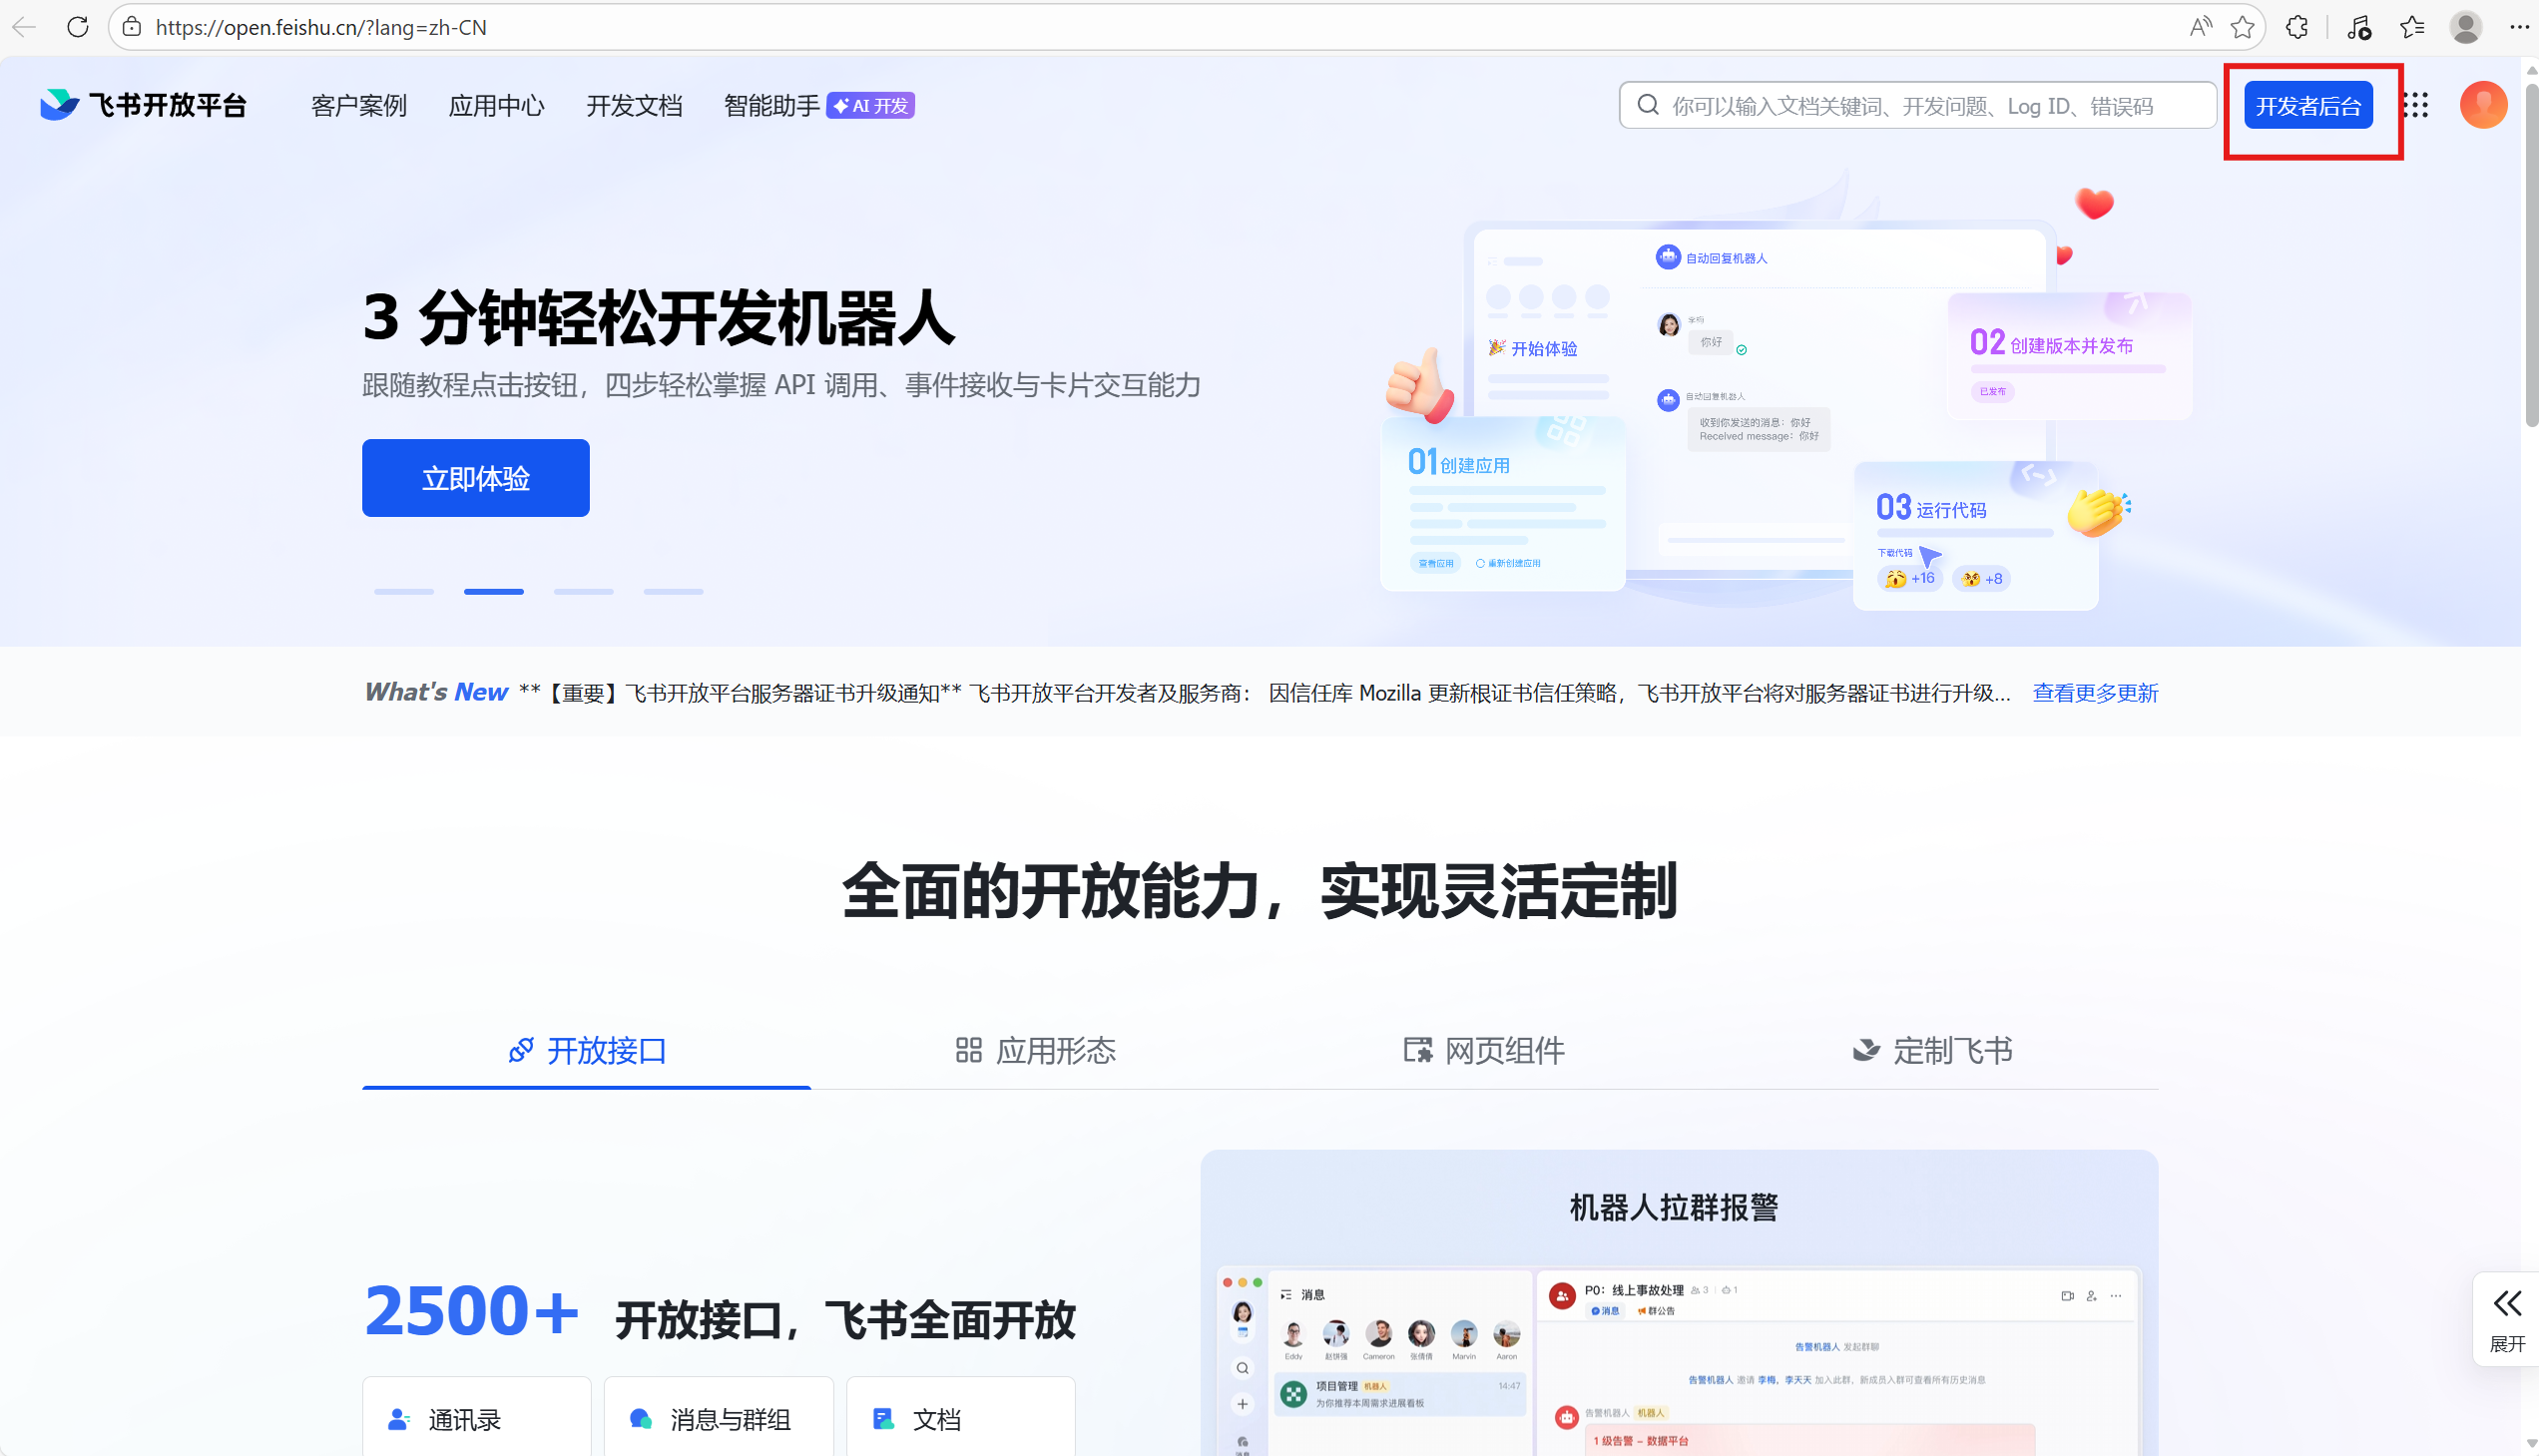This screenshot has height=1456, width=2539.
Task: Click the 立即体验 button
Action: click(x=475, y=478)
